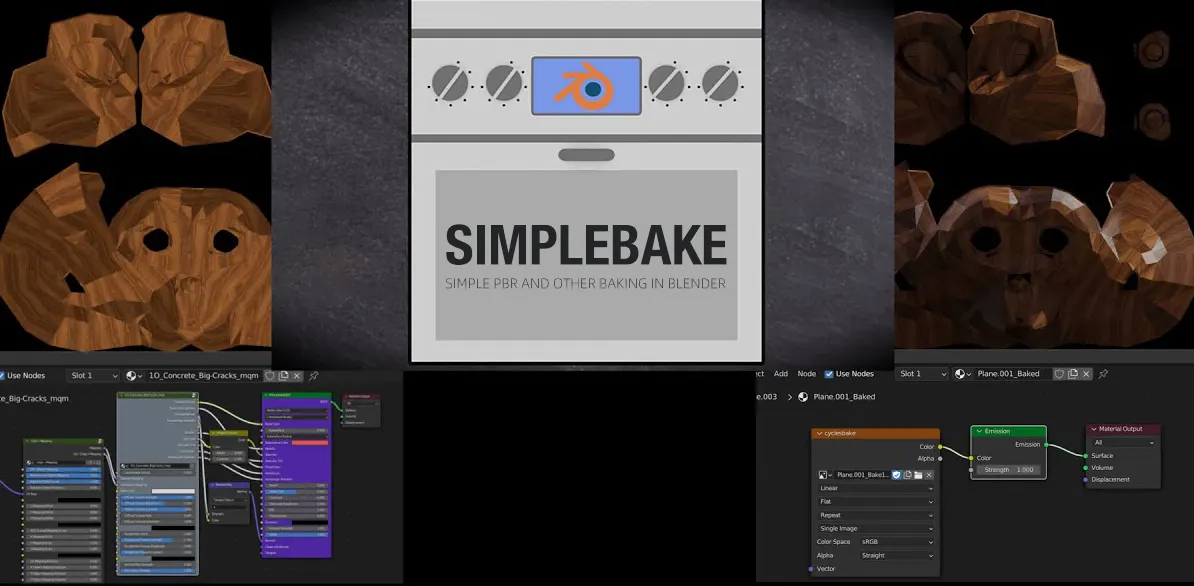Click Material Output Surface socket
This screenshot has height=586, width=1194.
tap(1085, 456)
